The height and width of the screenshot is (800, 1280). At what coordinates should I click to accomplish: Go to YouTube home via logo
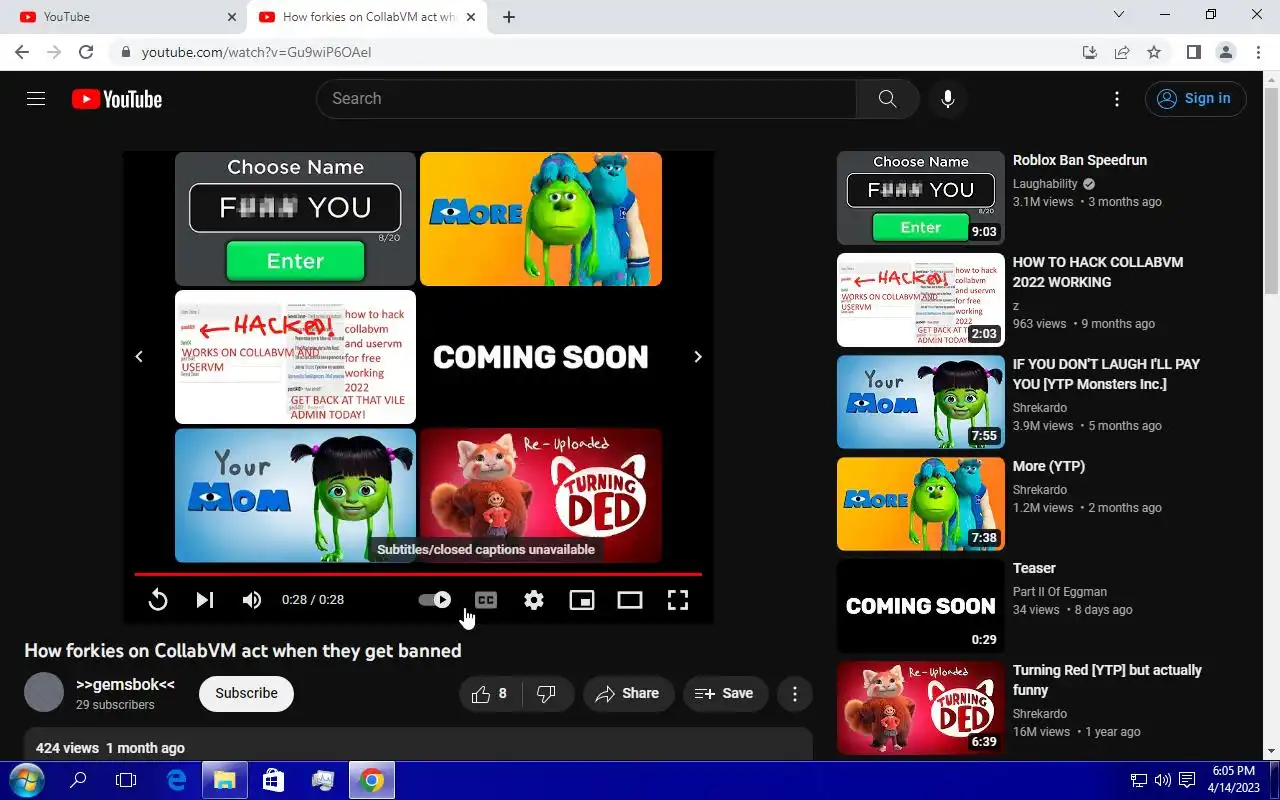coord(117,99)
